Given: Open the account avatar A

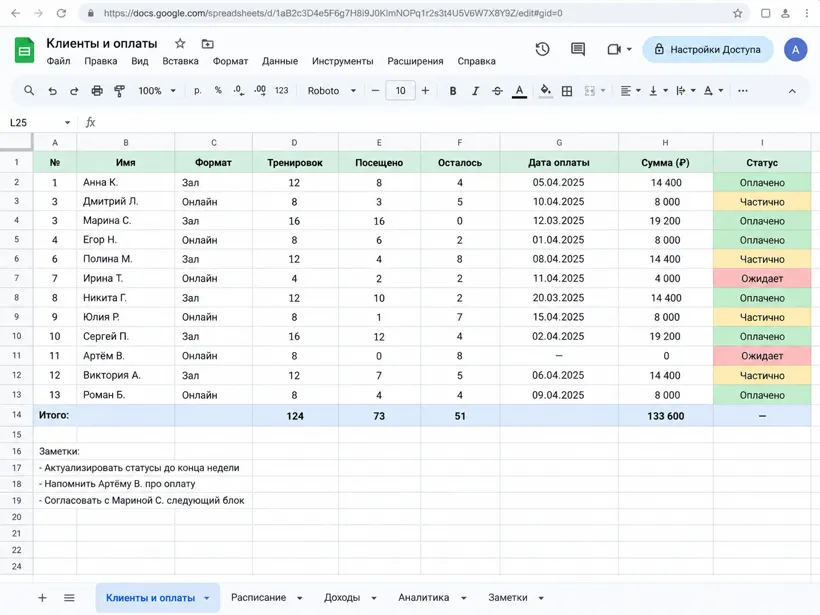Looking at the screenshot, I should (x=795, y=50).
